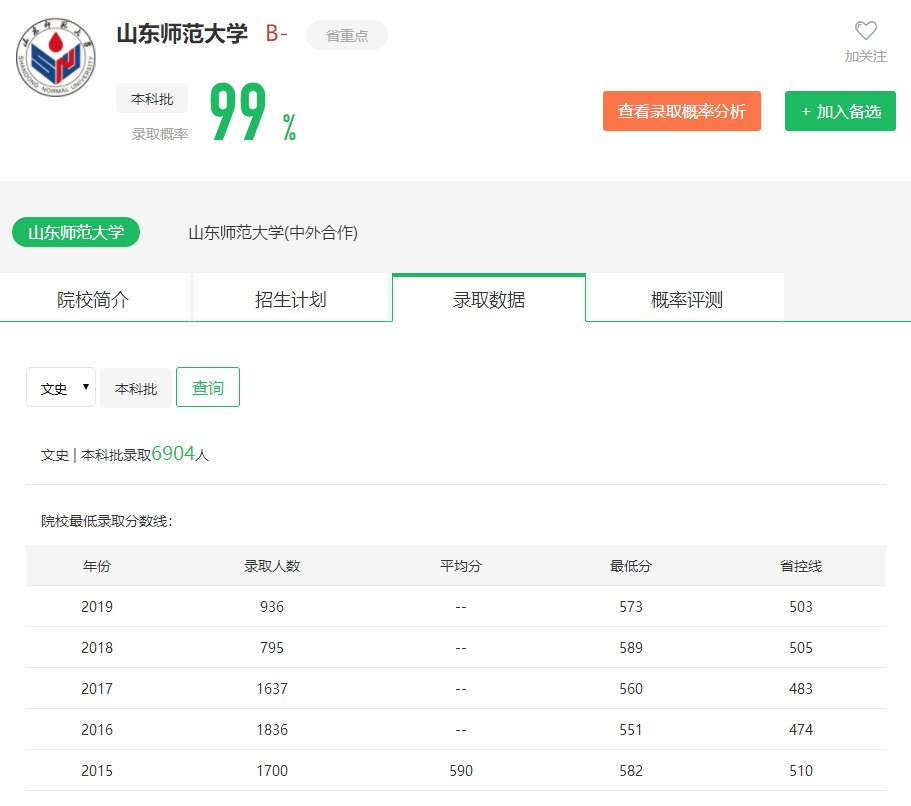Click minimum score 551

[631, 730]
